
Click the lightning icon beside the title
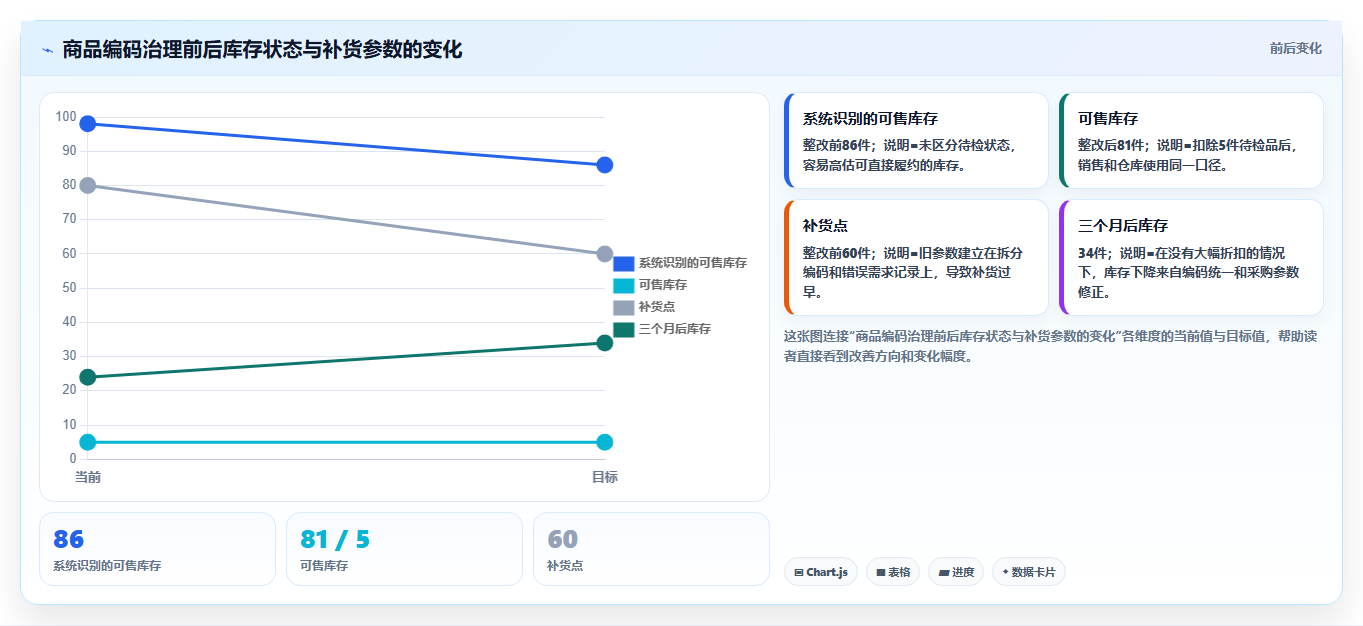(x=47, y=50)
